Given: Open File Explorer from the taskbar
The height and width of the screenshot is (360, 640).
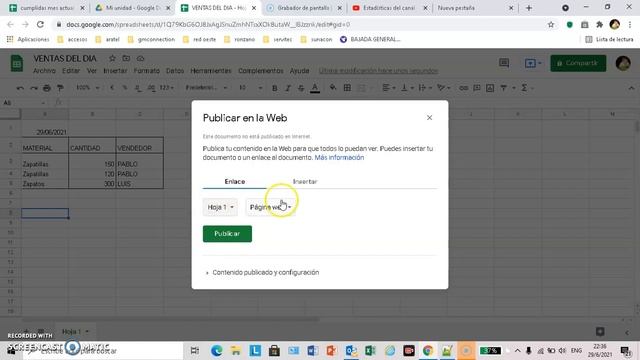Looking at the screenshot, I should [x=236, y=351].
